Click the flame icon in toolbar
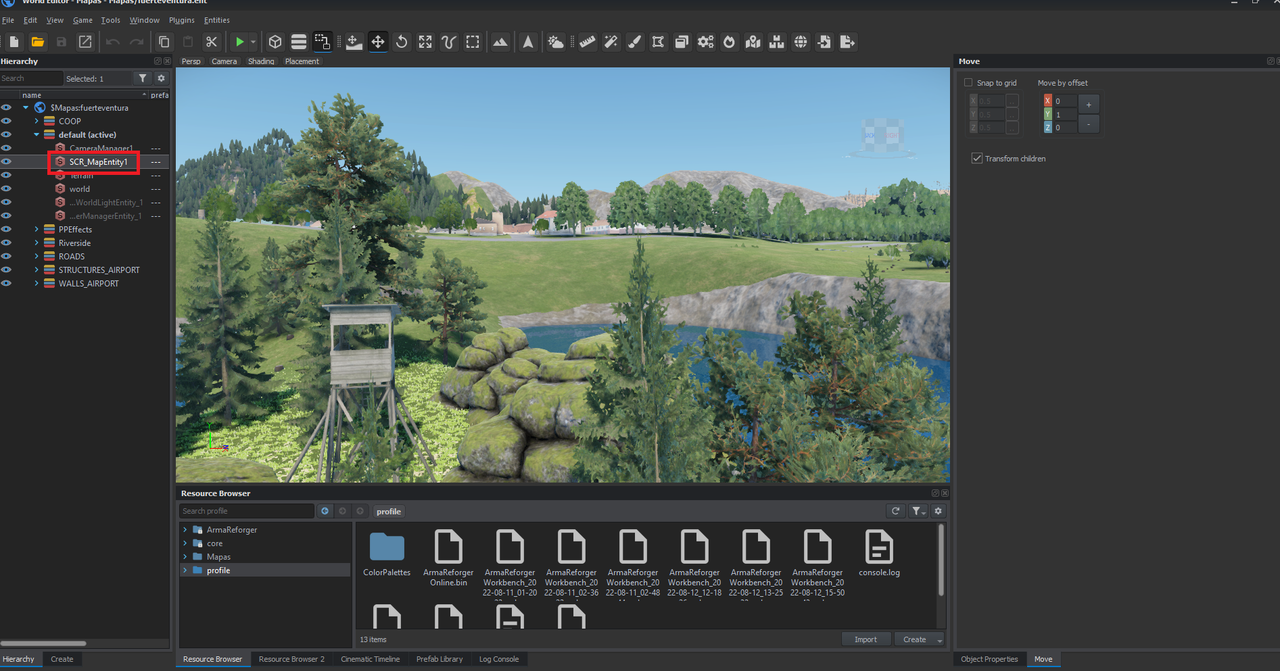This screenshot has width=1280, height=671. (729, 42)
